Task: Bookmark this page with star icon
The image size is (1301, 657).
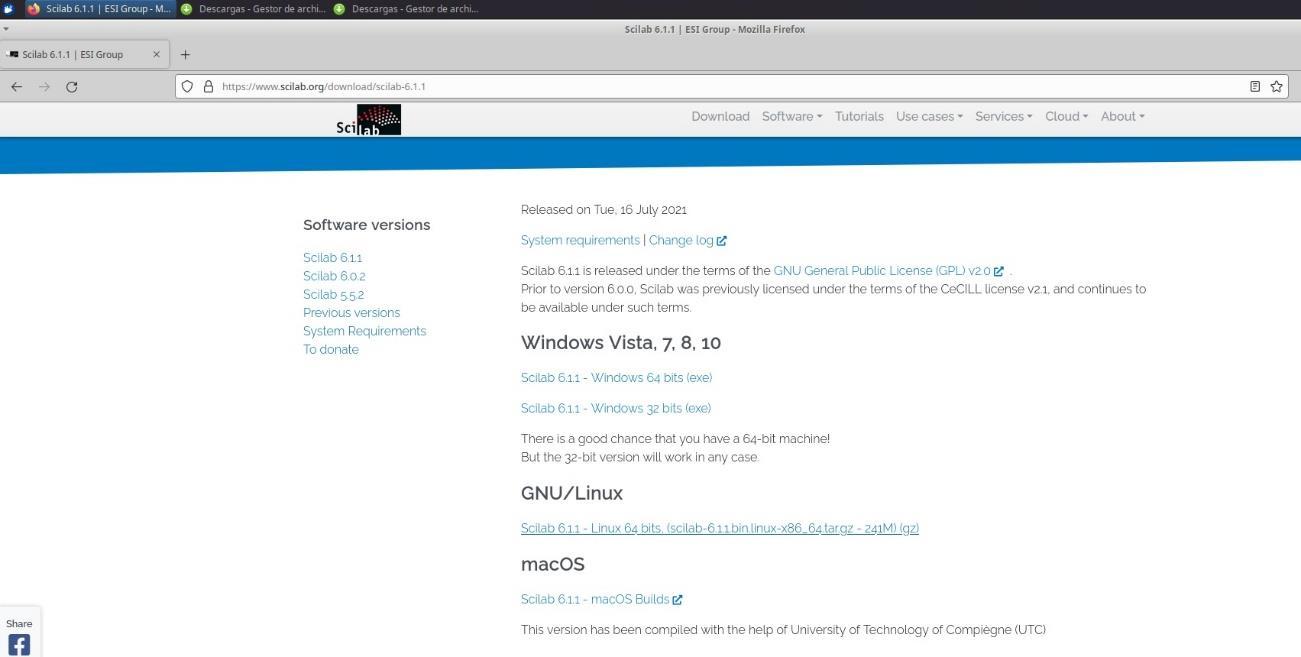Action: pyautogui.click(x=1276, y=86)
